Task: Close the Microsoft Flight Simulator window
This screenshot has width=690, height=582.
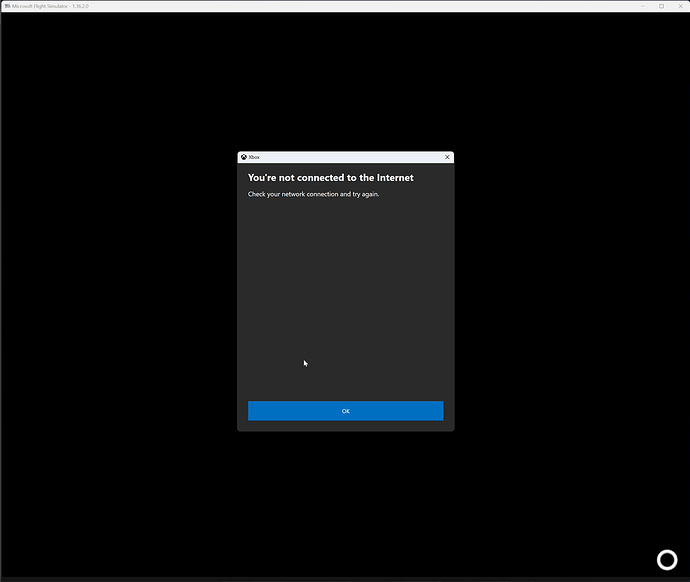Action: click(x=680, y=6)
